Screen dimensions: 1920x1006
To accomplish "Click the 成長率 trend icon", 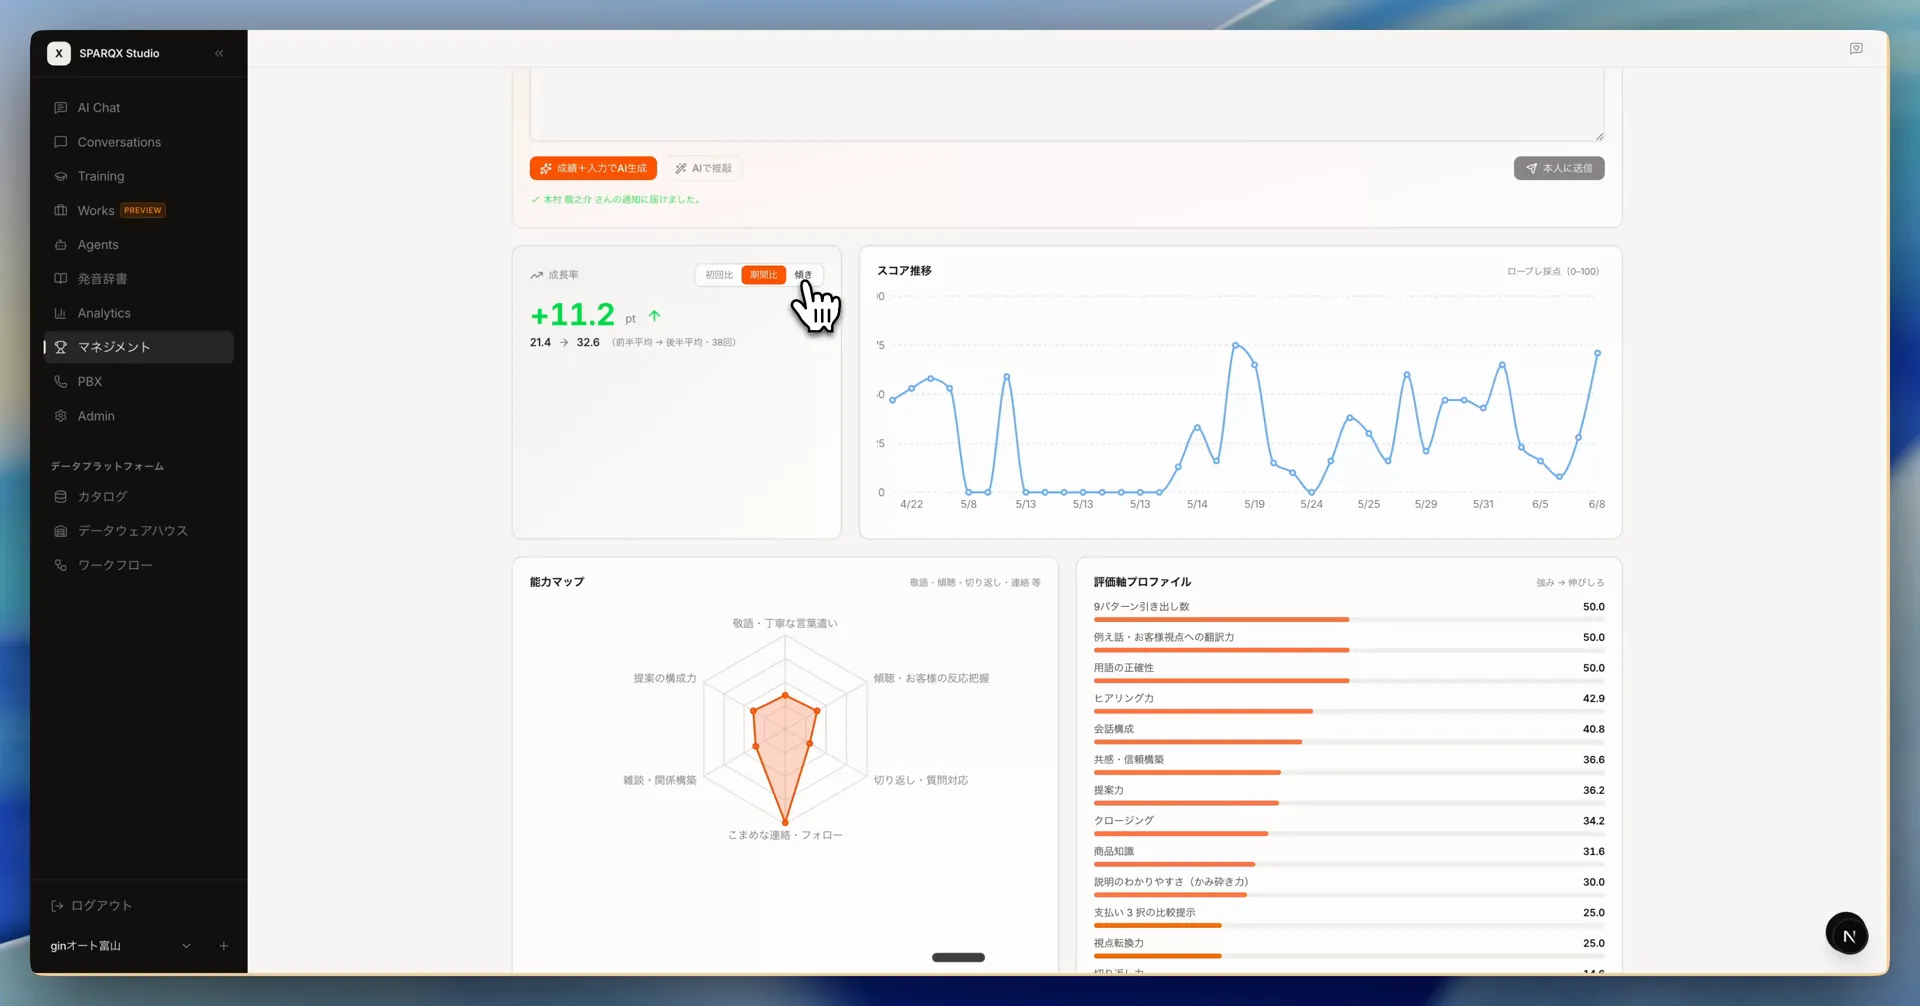I will point(537,275).
